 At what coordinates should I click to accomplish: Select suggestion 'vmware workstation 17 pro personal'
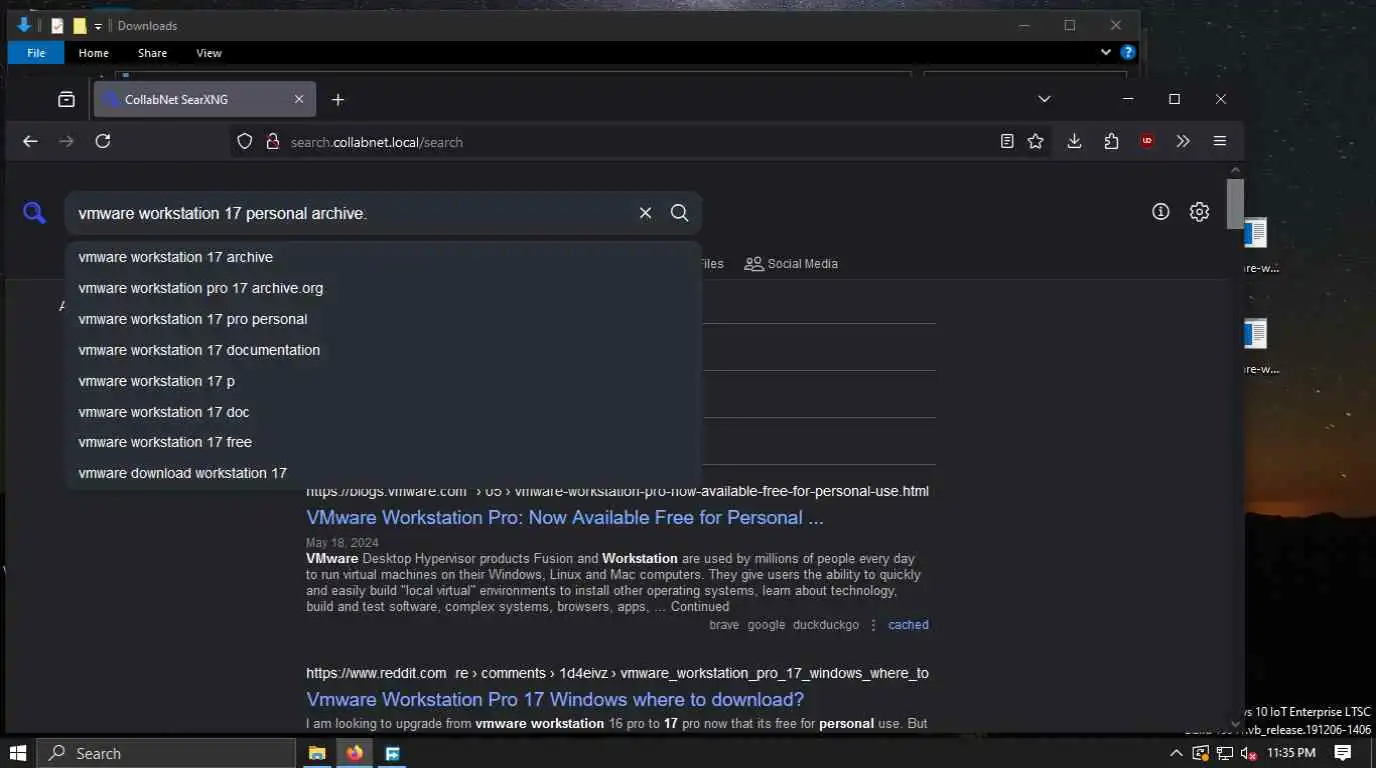(x=383, y=319)
